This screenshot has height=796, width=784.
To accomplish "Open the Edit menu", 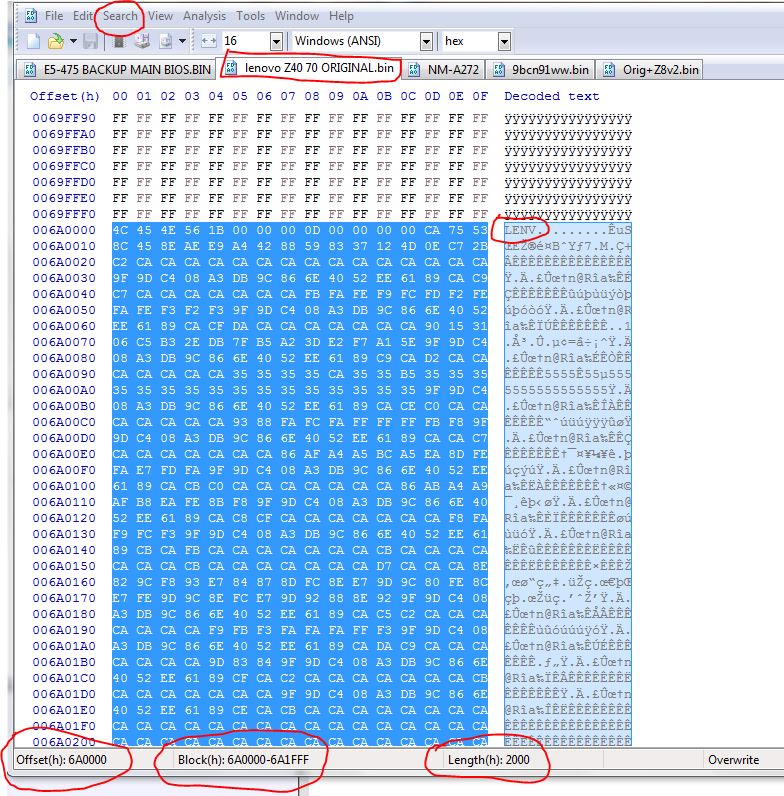I will tap(82, 16).
